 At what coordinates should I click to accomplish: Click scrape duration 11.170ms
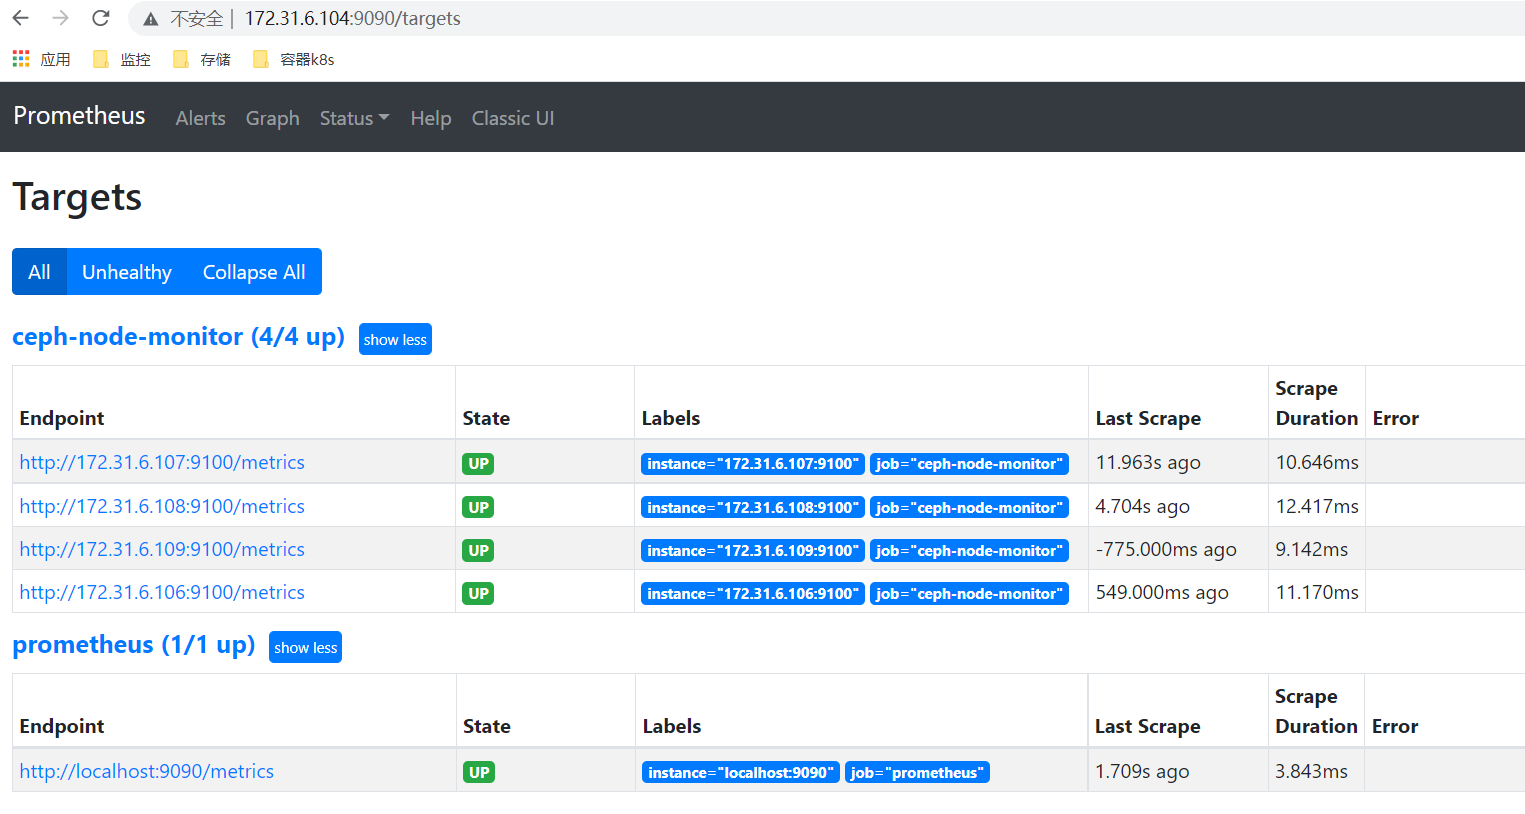(x=1317, y=592)
